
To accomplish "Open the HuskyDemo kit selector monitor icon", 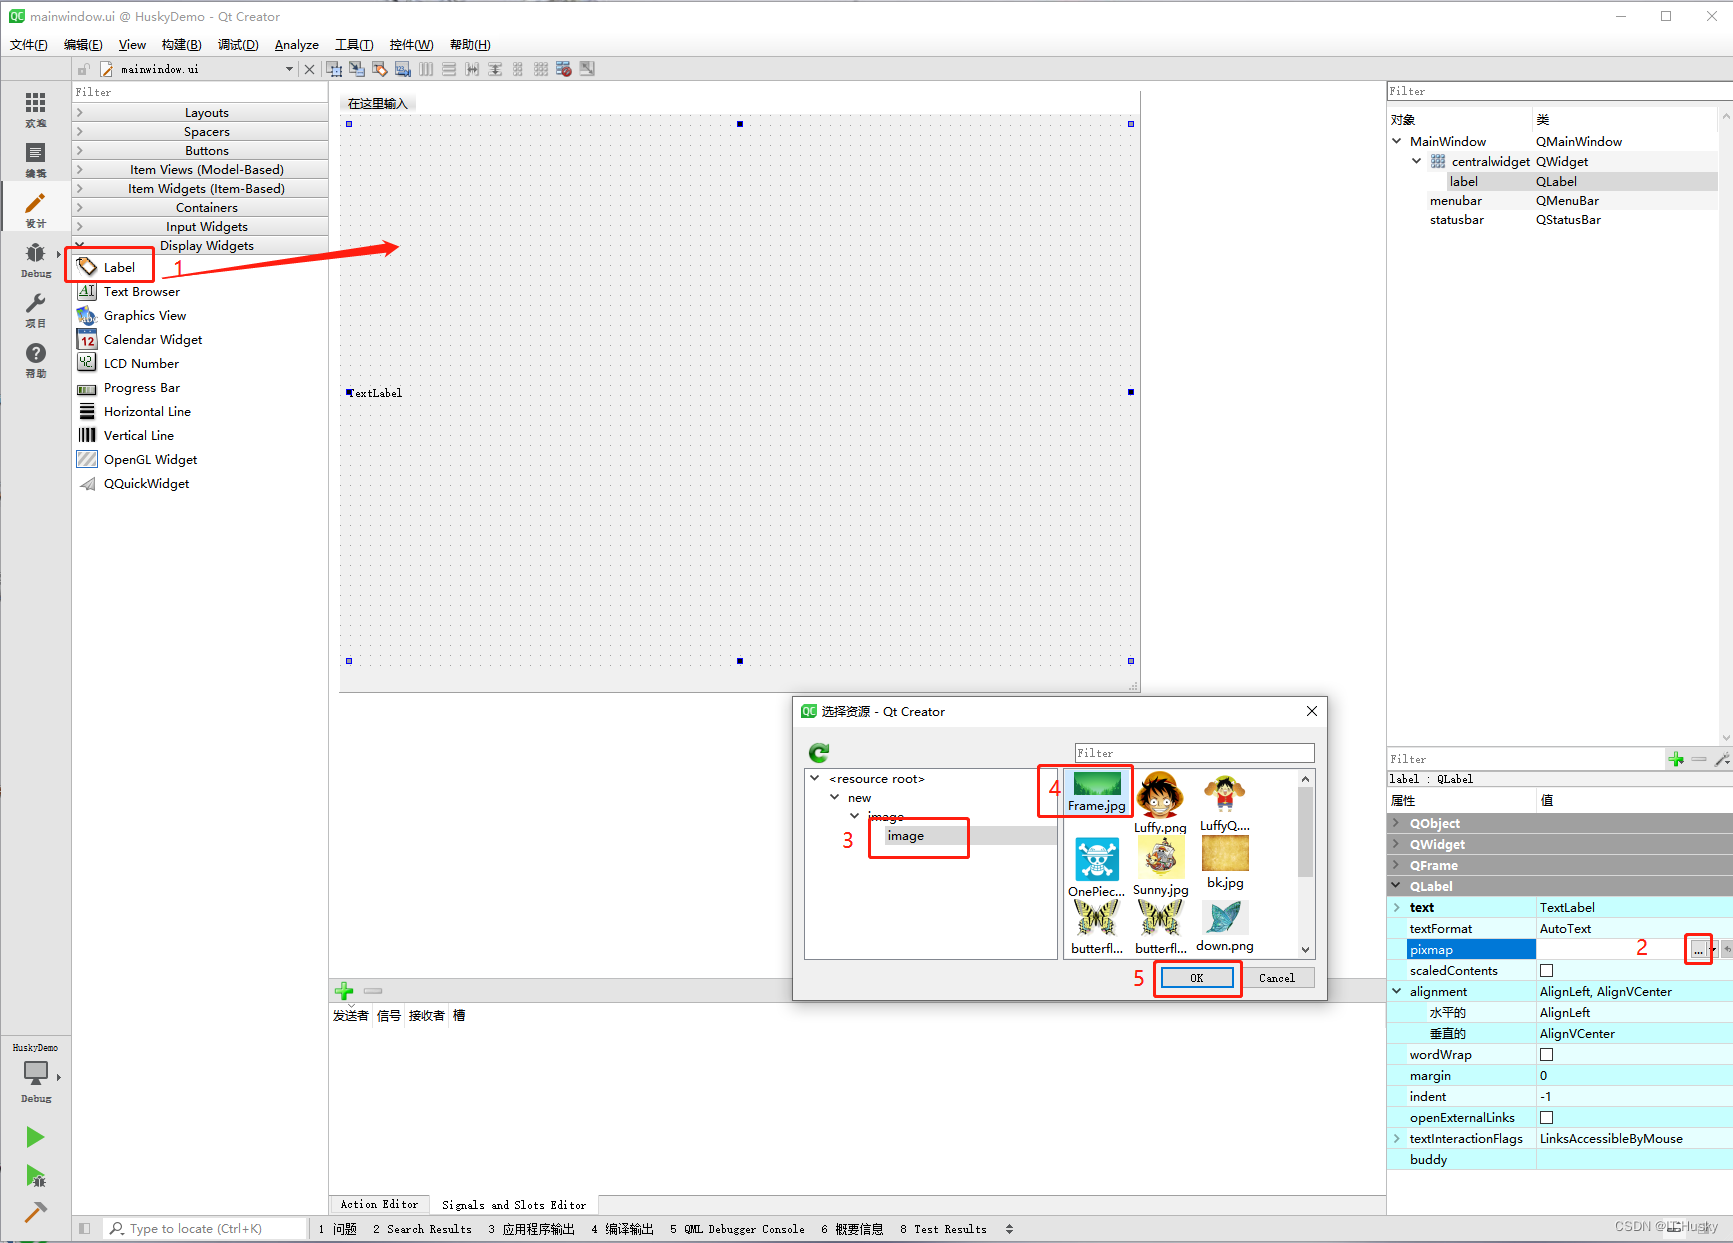I will (x=35, y=1073).
